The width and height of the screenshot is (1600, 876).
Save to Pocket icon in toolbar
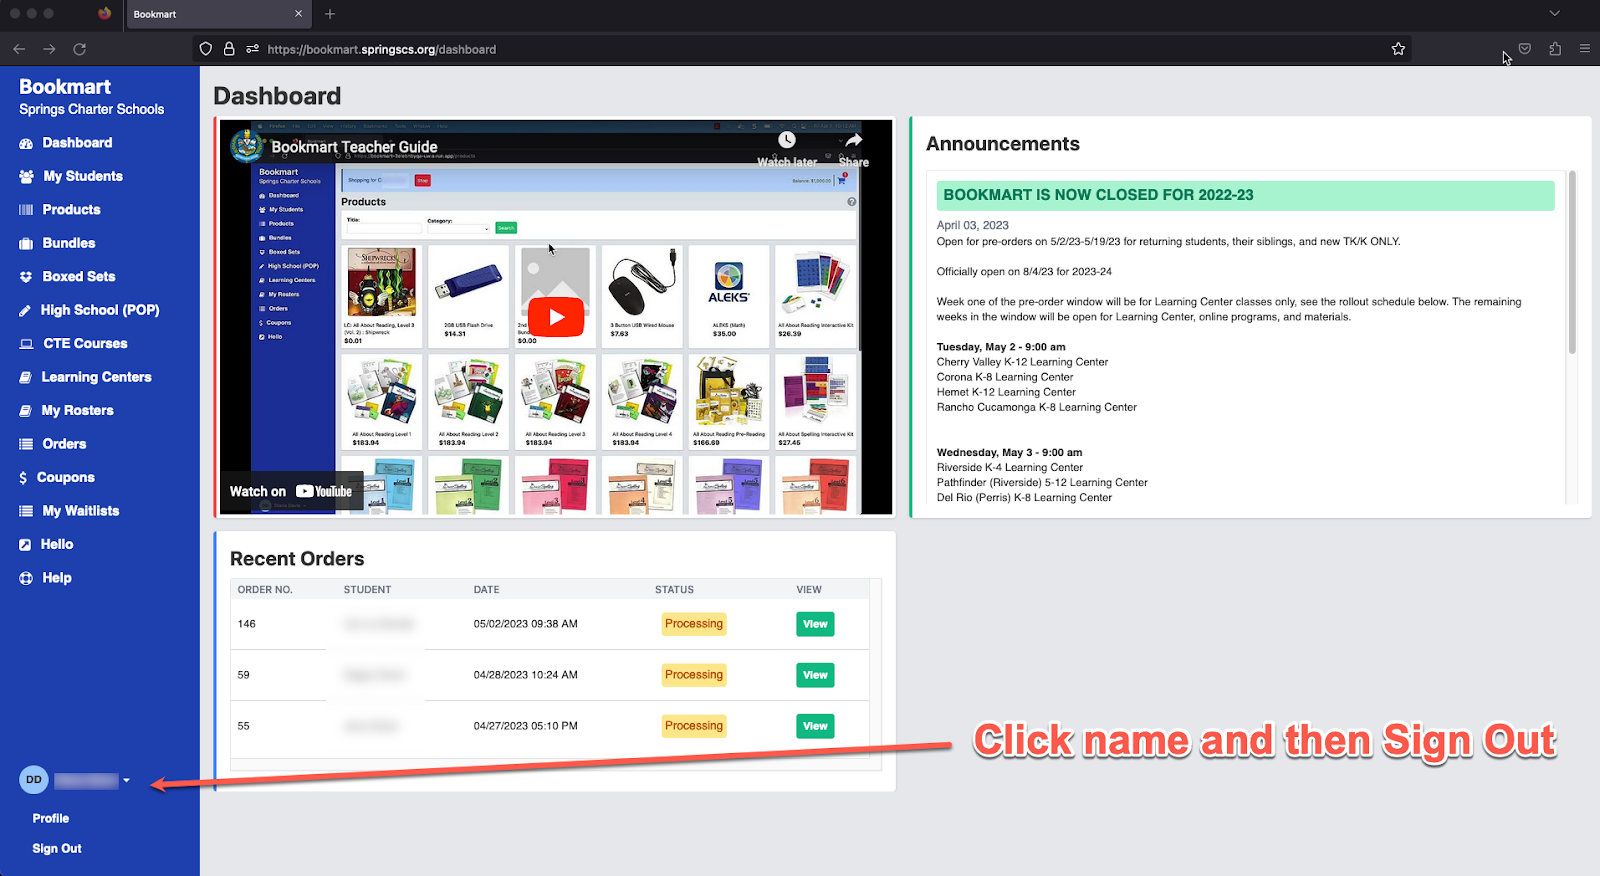coord(1525,49)
